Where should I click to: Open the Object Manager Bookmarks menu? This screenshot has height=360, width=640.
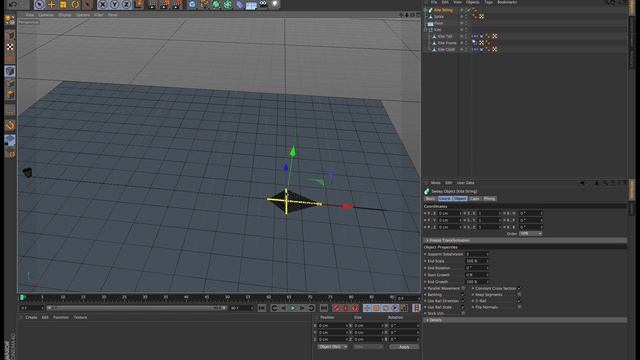507,2
